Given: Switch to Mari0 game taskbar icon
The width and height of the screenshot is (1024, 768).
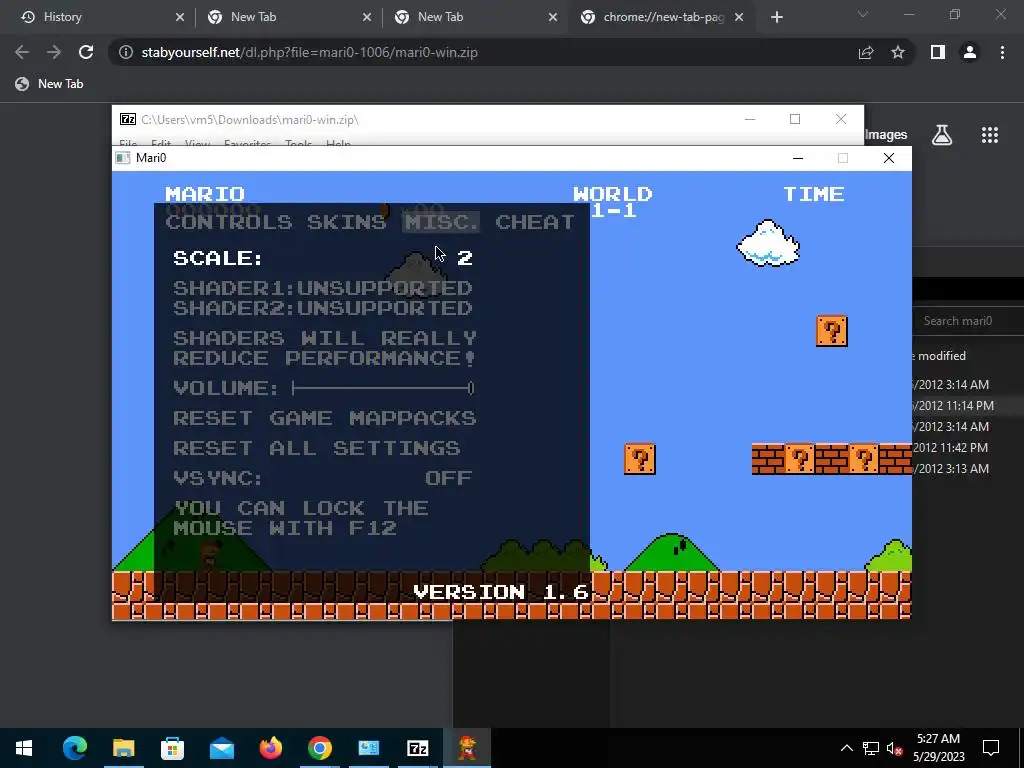Looking at the screenshot, I should (x=466, y=748).
